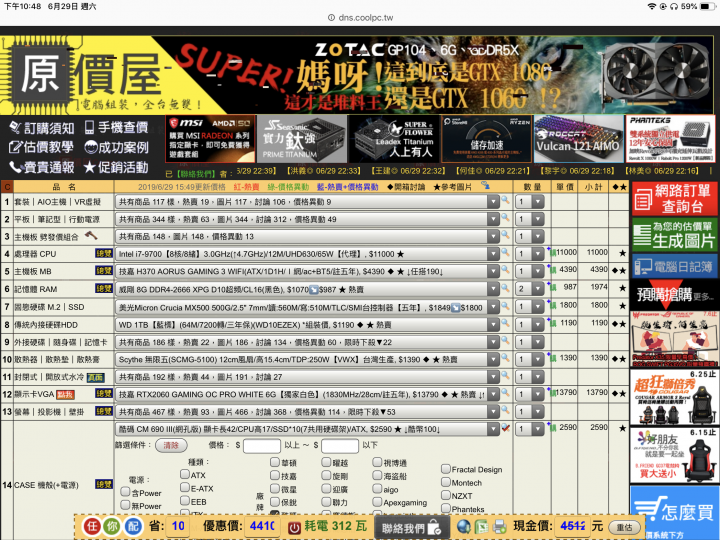The image size is (720, 540).
Task: Click the diamond-star marker on the 主機板 MB row
Action: pyautogui.click(x=619, y=270)
